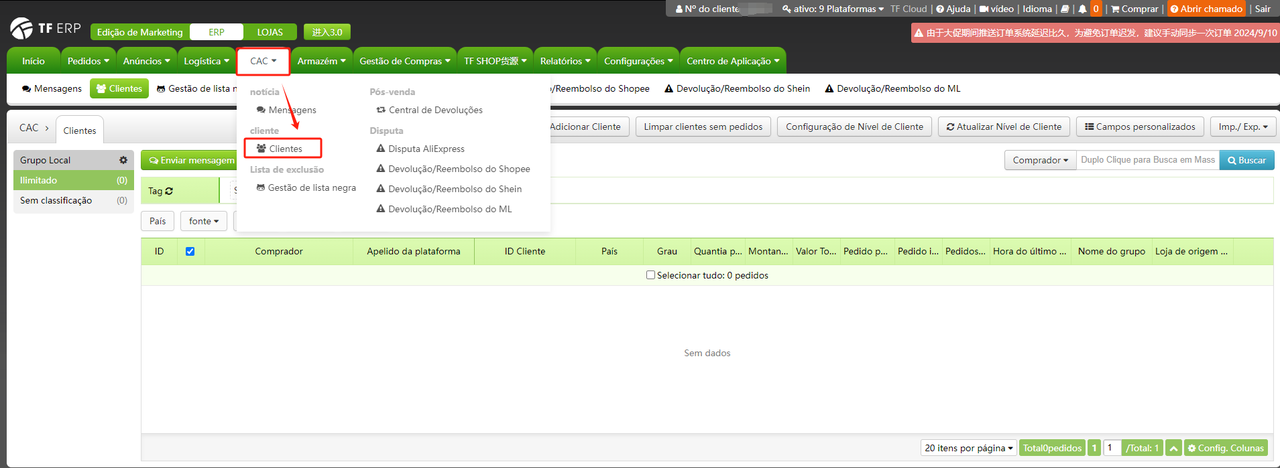Viewport: 1280px width, 468px height.
Task: Click the Enviar mensagem button
Action: 188,160
